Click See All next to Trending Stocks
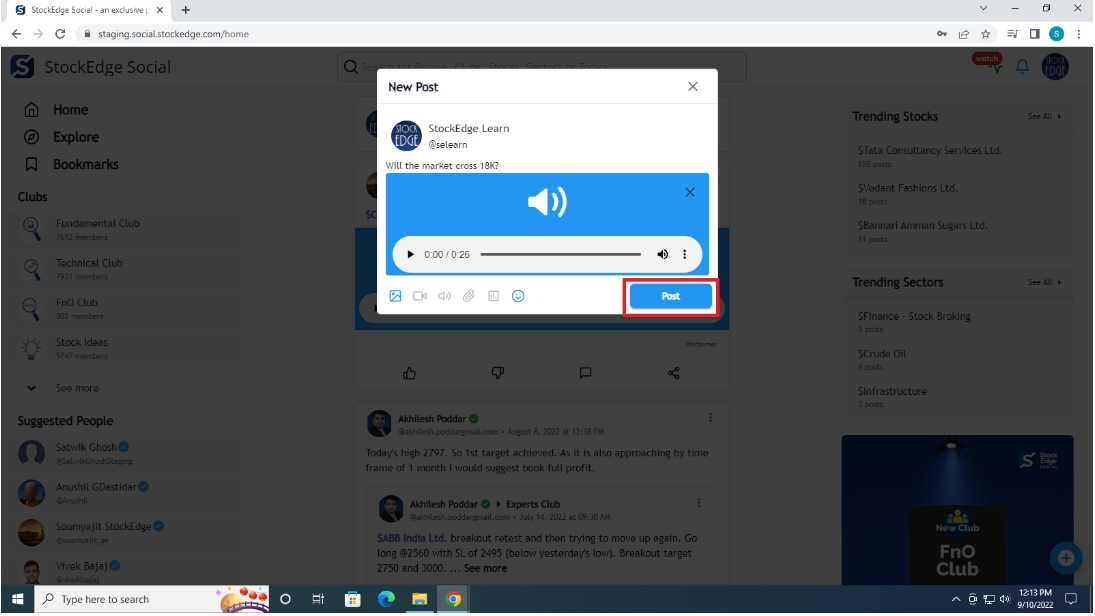This screenshot has height=616, width=1095. tap(1044, 117)
